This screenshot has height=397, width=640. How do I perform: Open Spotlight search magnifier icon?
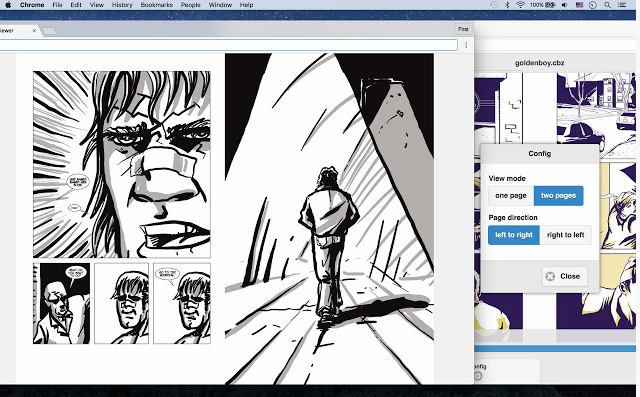[607, 5]
